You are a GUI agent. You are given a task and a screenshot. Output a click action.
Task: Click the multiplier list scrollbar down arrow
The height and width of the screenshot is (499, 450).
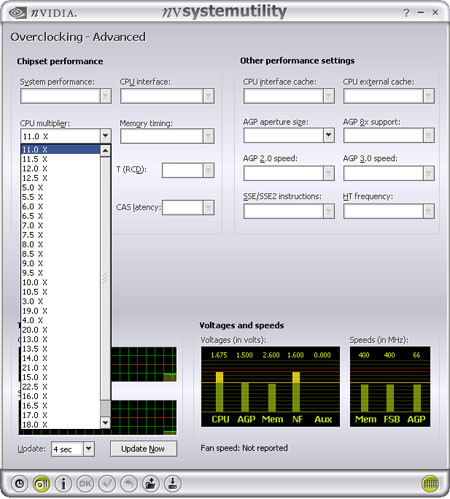(x=105, y=423)
